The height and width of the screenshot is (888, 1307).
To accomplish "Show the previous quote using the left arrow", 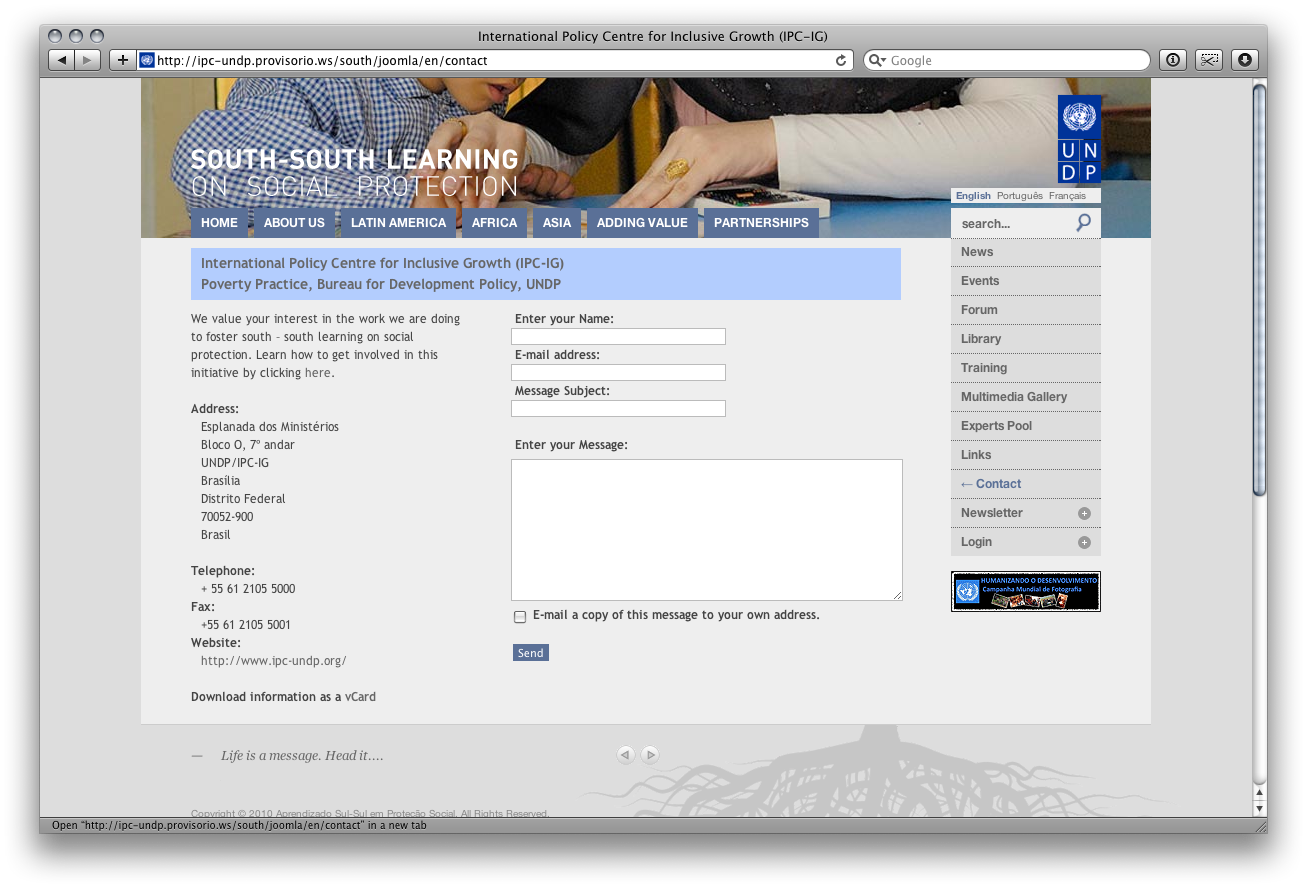I will click(626, 755).
